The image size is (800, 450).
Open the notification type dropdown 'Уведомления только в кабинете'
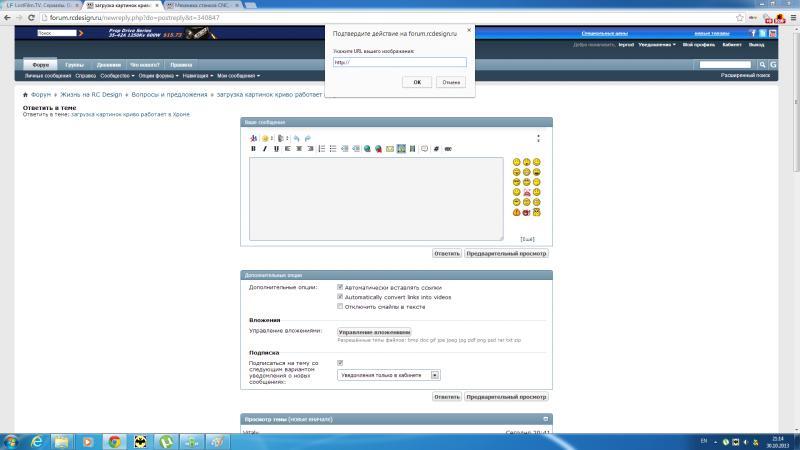(x=388, y=375)
